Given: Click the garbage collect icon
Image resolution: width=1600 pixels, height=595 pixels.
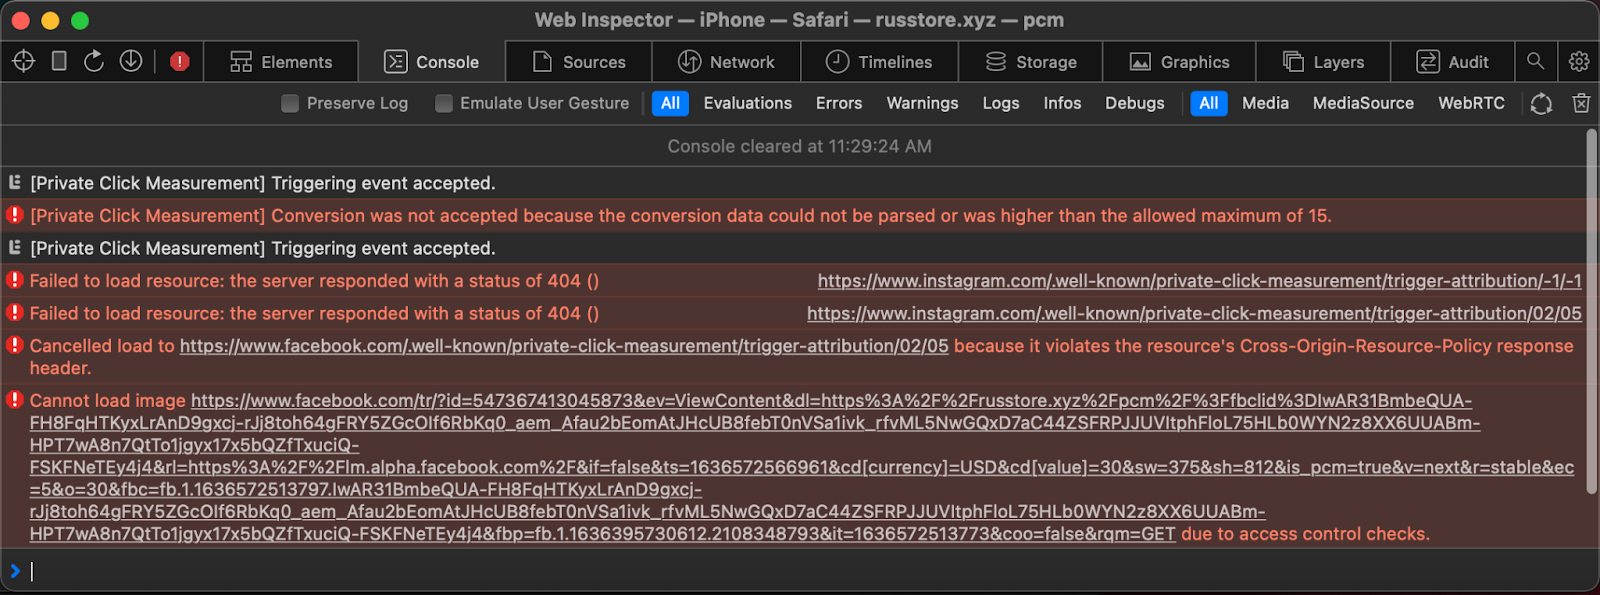Looking at the screenshot, I should point(1541,103).
